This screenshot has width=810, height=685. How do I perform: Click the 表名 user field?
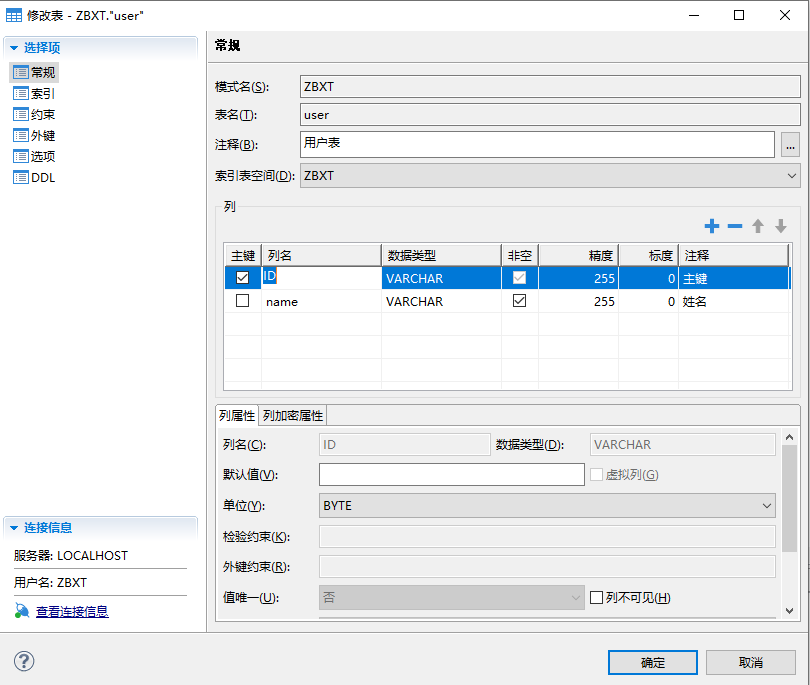click(x=550, y=115)
